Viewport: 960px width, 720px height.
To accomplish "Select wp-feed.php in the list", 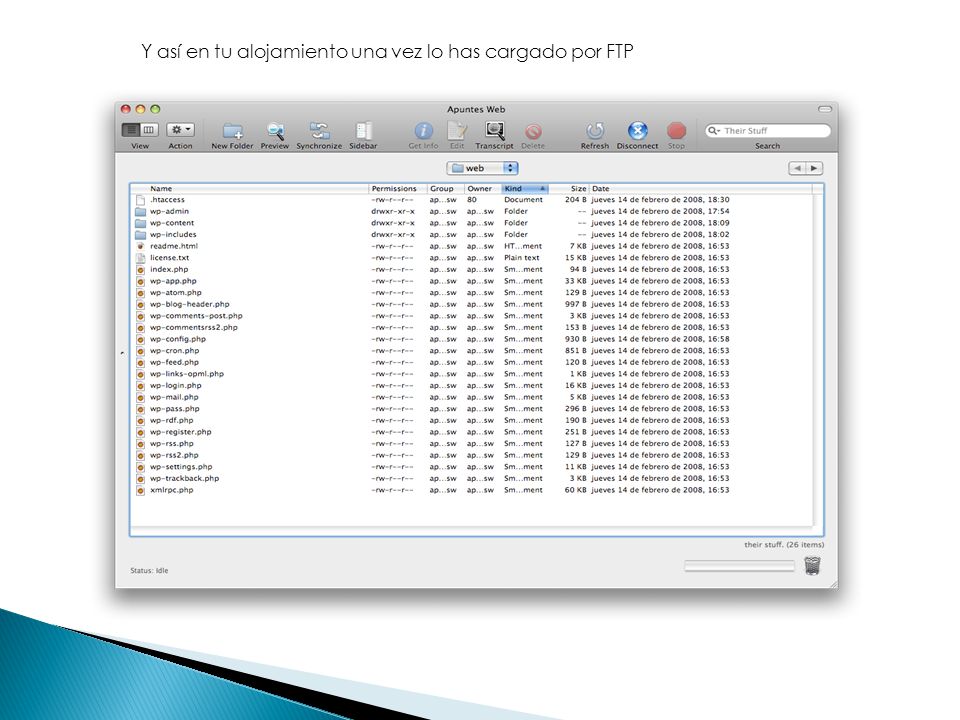I will point(471,362).
